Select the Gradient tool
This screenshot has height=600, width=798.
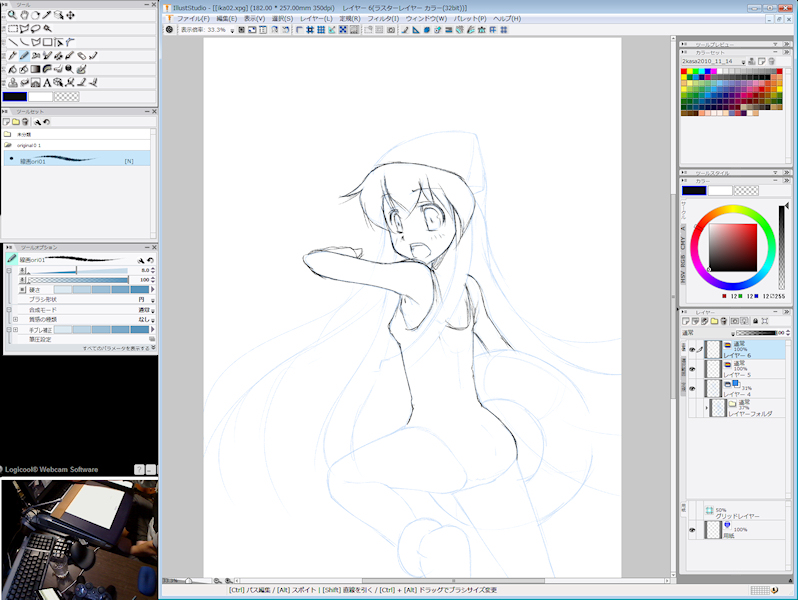tap(35, 69)
